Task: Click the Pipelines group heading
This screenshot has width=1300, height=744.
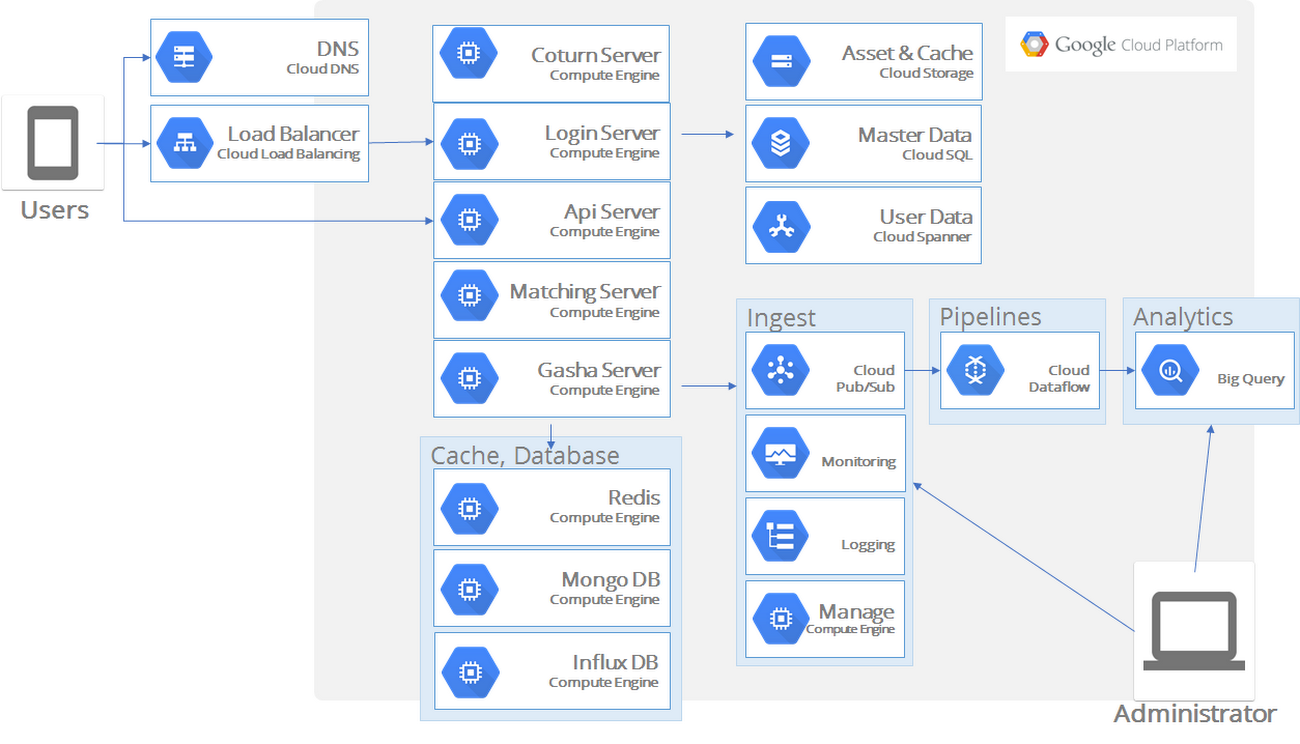Action: [990, 317]
